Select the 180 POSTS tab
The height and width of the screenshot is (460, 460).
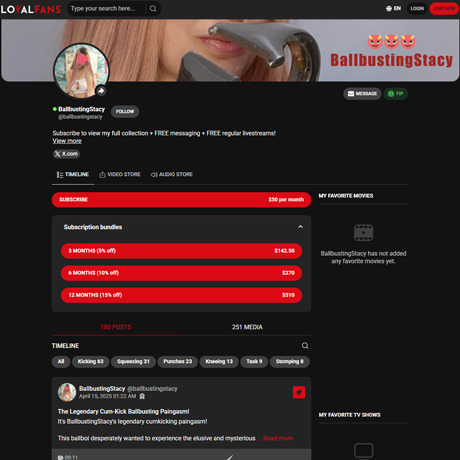[x=116, y=327]
